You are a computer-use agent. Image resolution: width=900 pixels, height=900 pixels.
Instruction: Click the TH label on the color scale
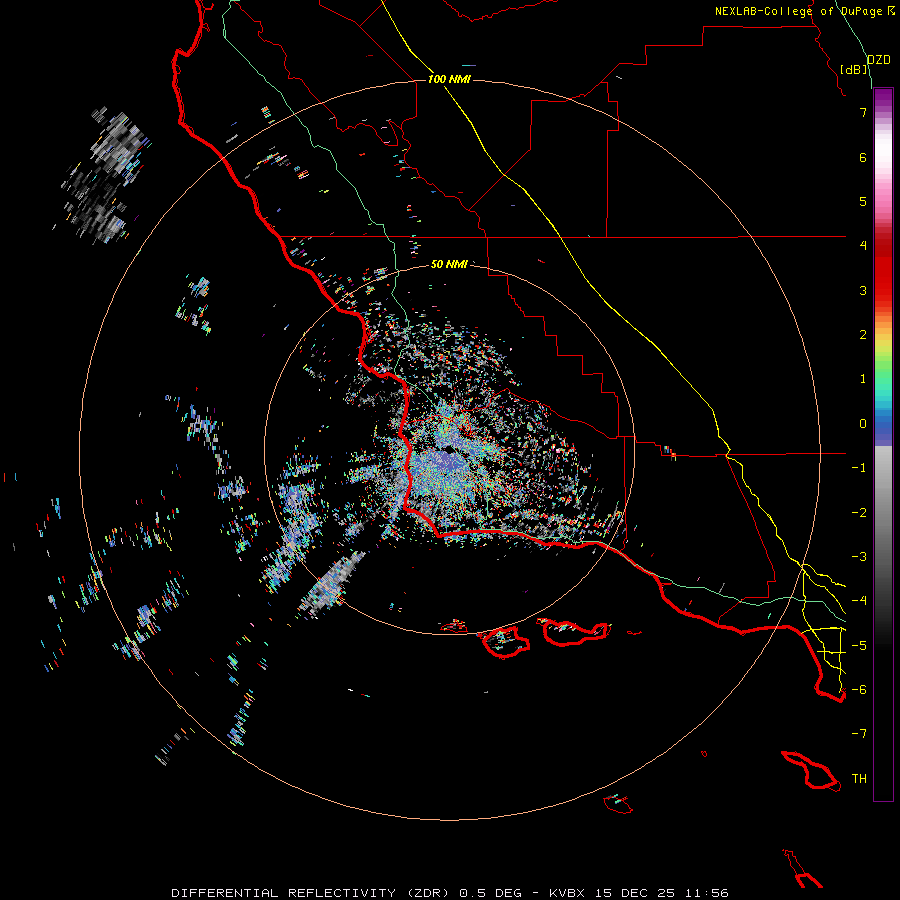pyautogui.click(x=859, y=779)
